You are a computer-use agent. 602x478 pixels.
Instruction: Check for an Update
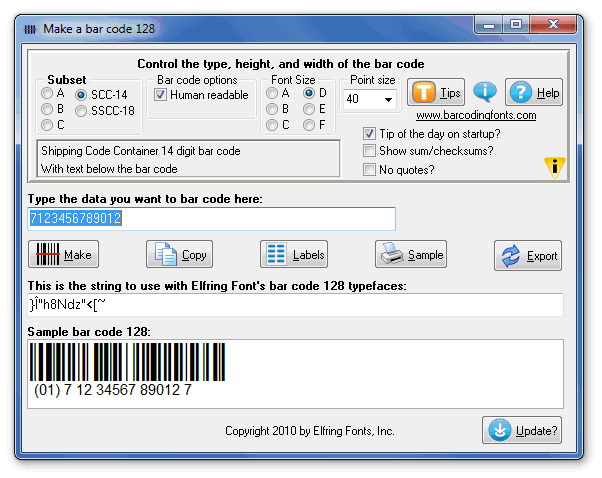tap(522, 430)
